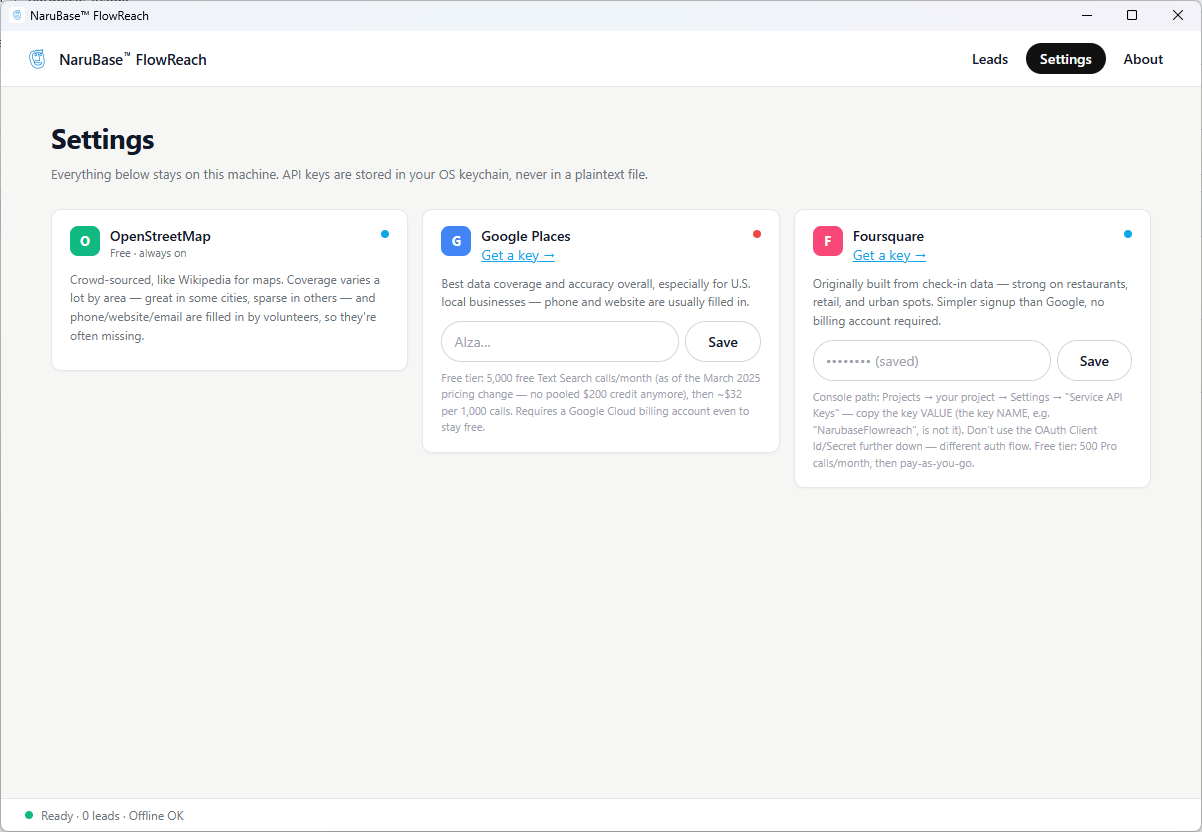Click the red status dot on Google Places card
Image resolution: width=1202 pixels, height=832 pixels.
tap(757, 234)
